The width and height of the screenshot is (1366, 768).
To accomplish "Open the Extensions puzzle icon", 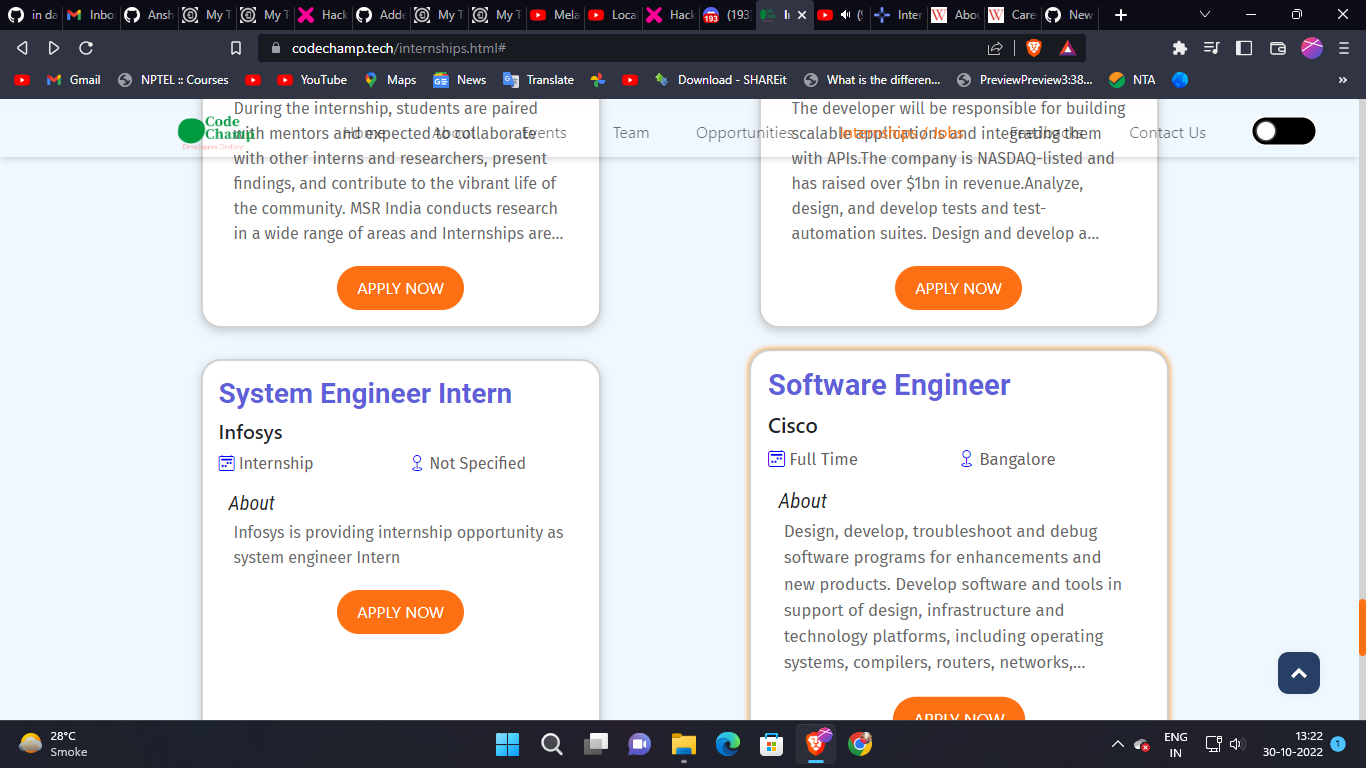I will click(x=1179, y=48).
